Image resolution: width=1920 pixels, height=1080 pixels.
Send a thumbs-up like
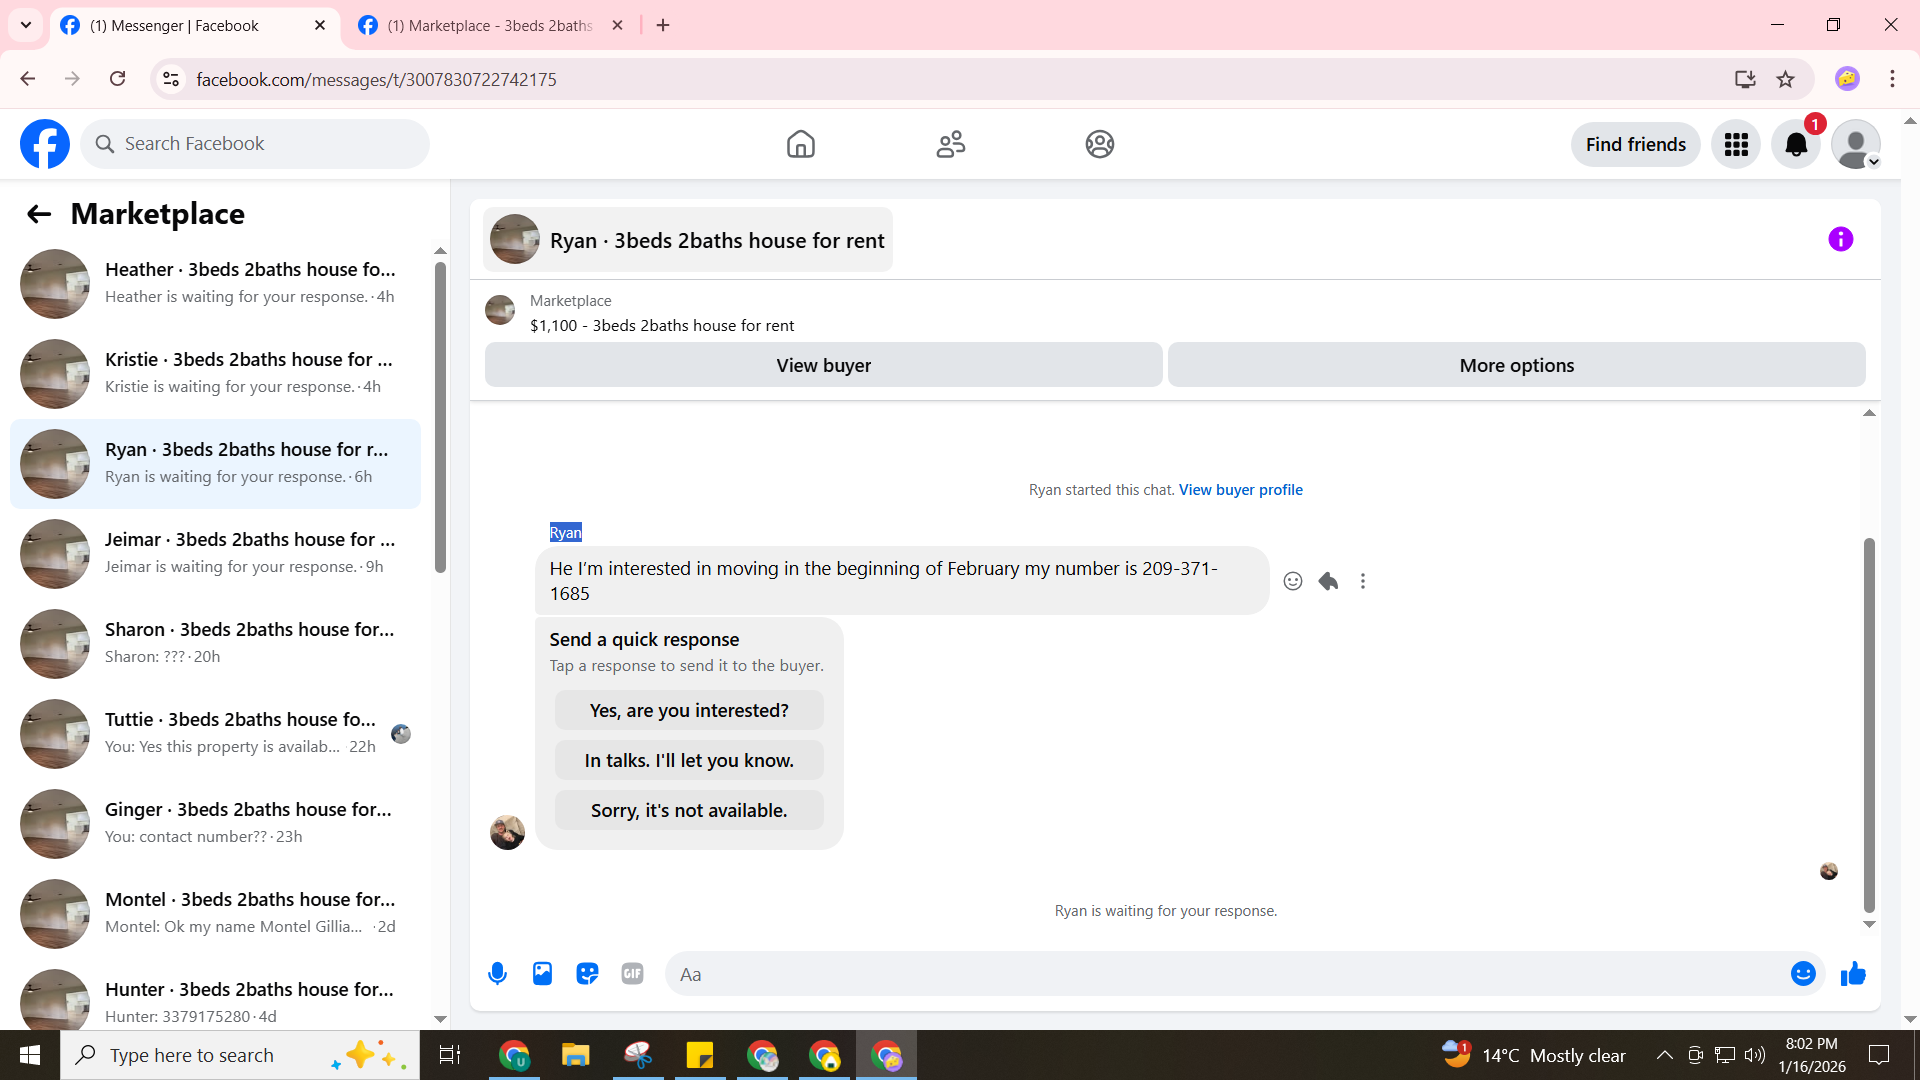(x=1853, y=974)
